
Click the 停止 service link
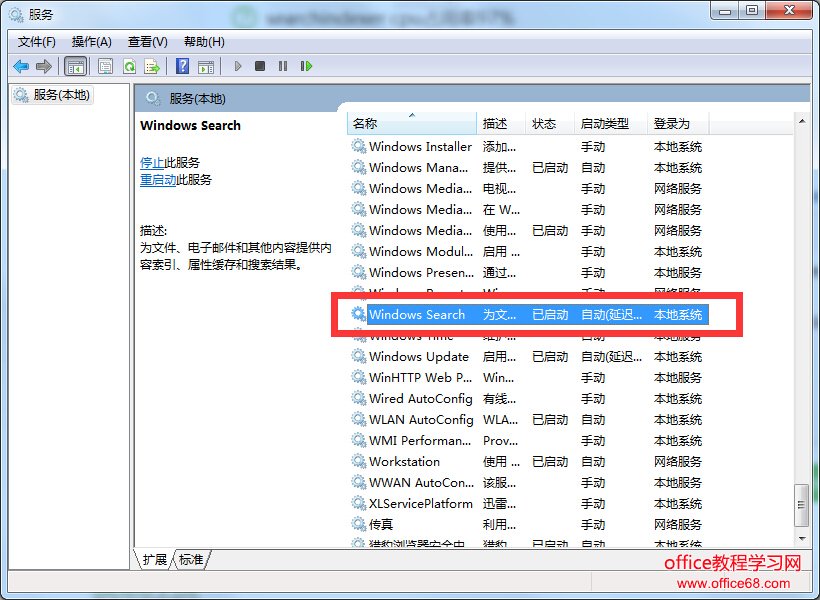151,163
